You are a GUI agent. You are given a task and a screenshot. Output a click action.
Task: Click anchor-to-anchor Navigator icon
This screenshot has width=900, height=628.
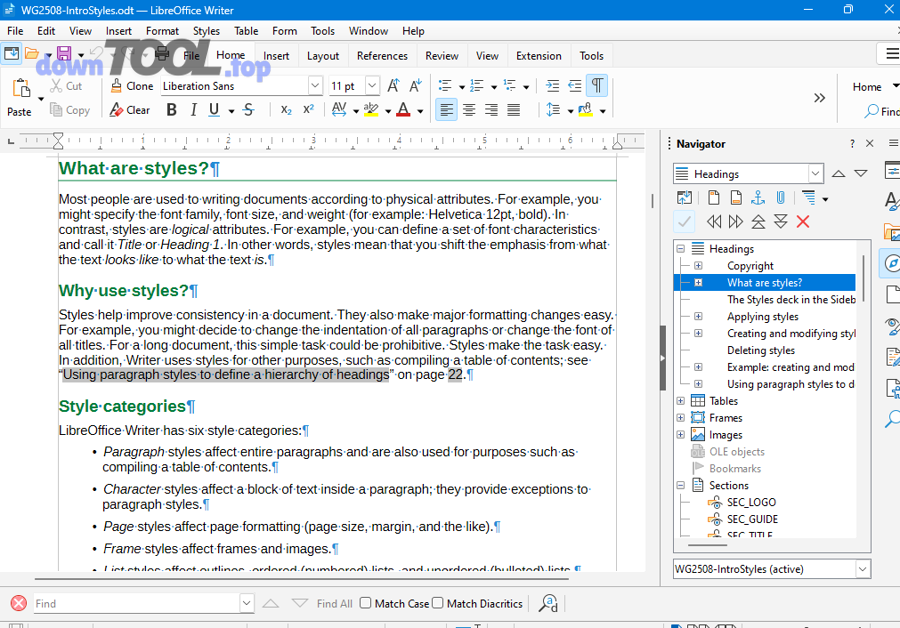click(x=758, y=198)
